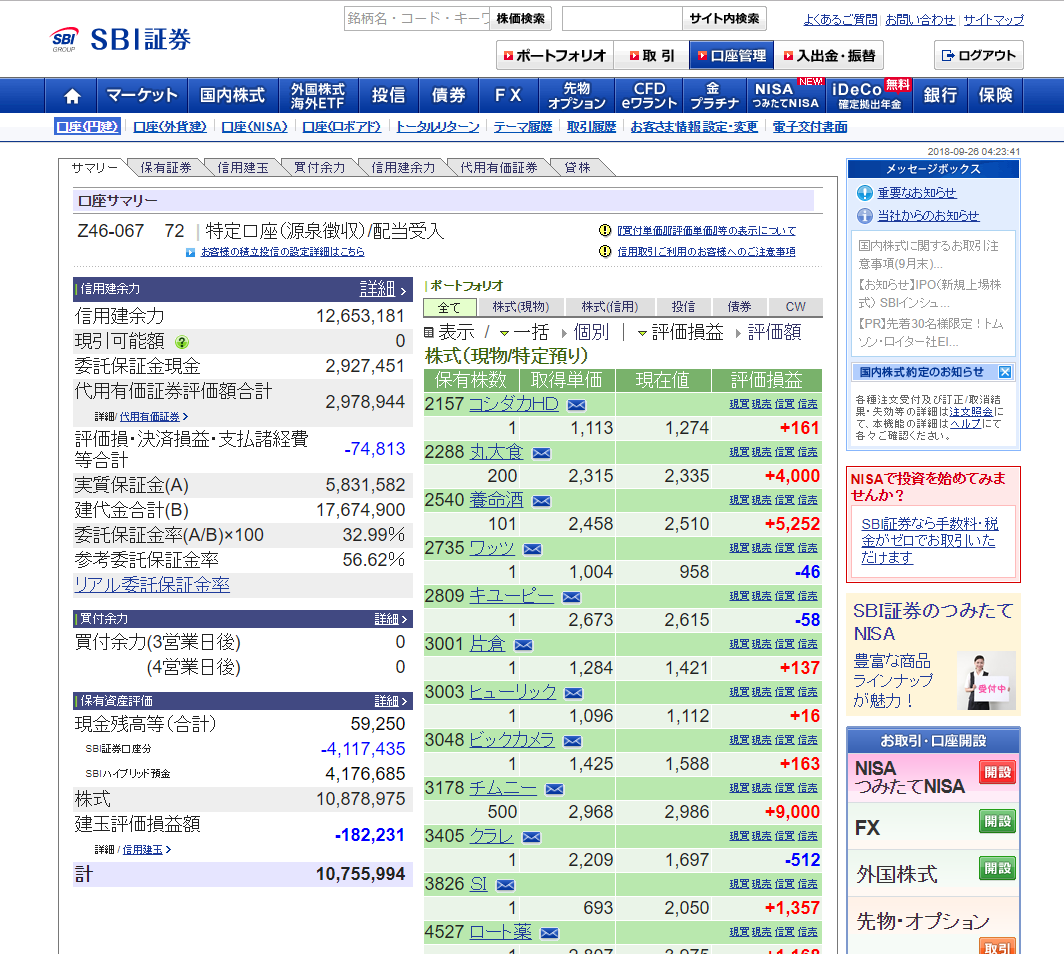Open よくあるご質問 link
Viewport: 1064px width, 954px height.
coord(840,20)
